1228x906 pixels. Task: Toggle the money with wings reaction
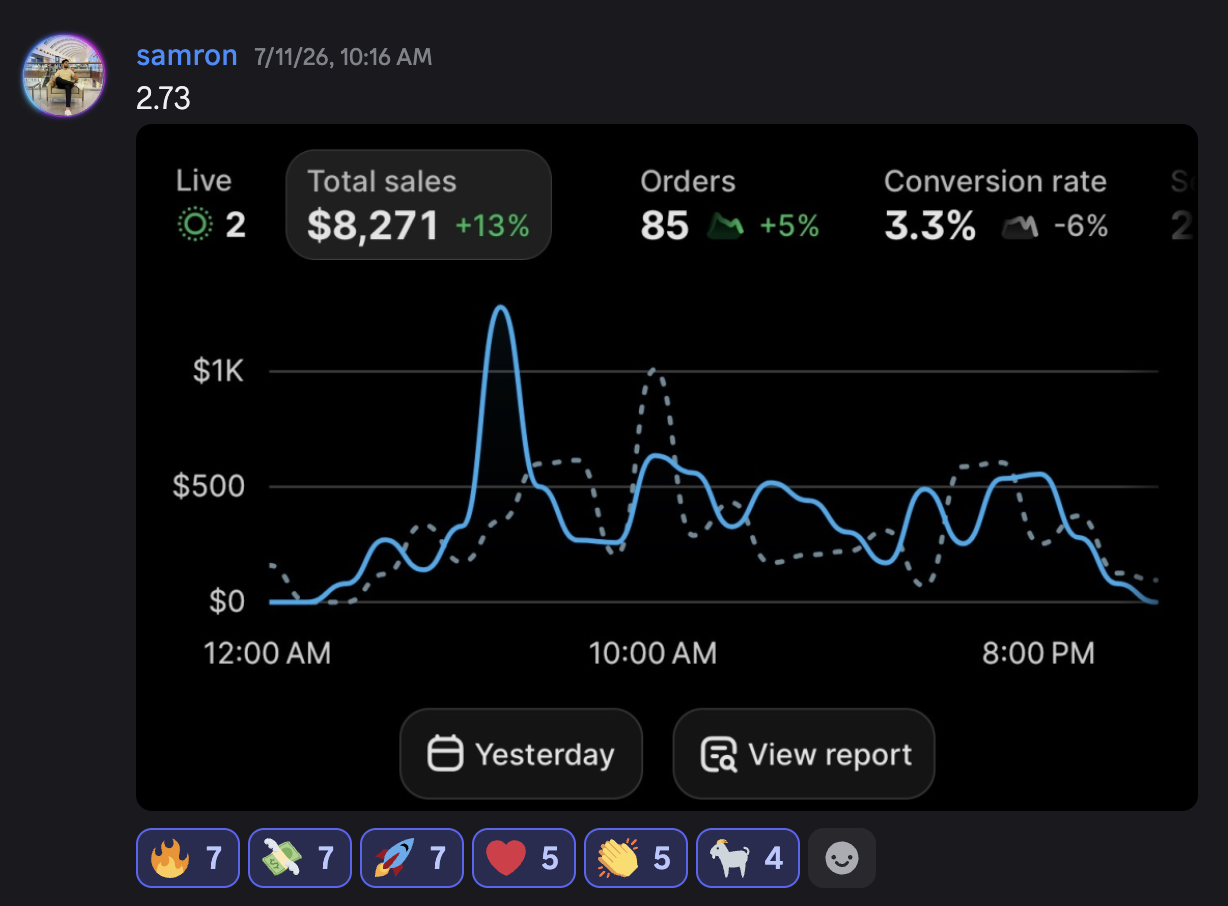(300, 858)
